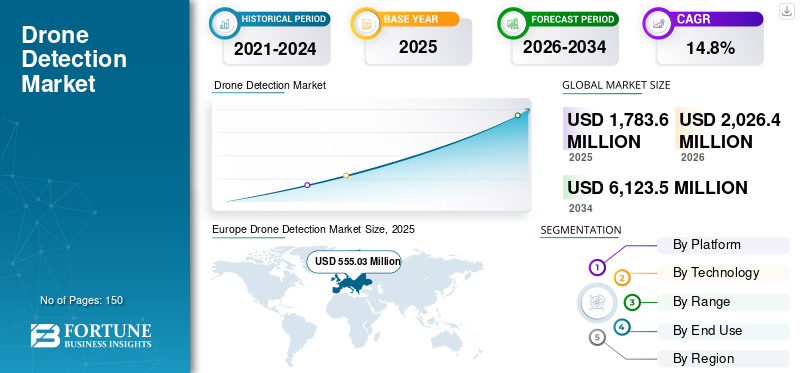Click numbered circle 5 in segmentation

pyautogui.click(x=597, y=337)
